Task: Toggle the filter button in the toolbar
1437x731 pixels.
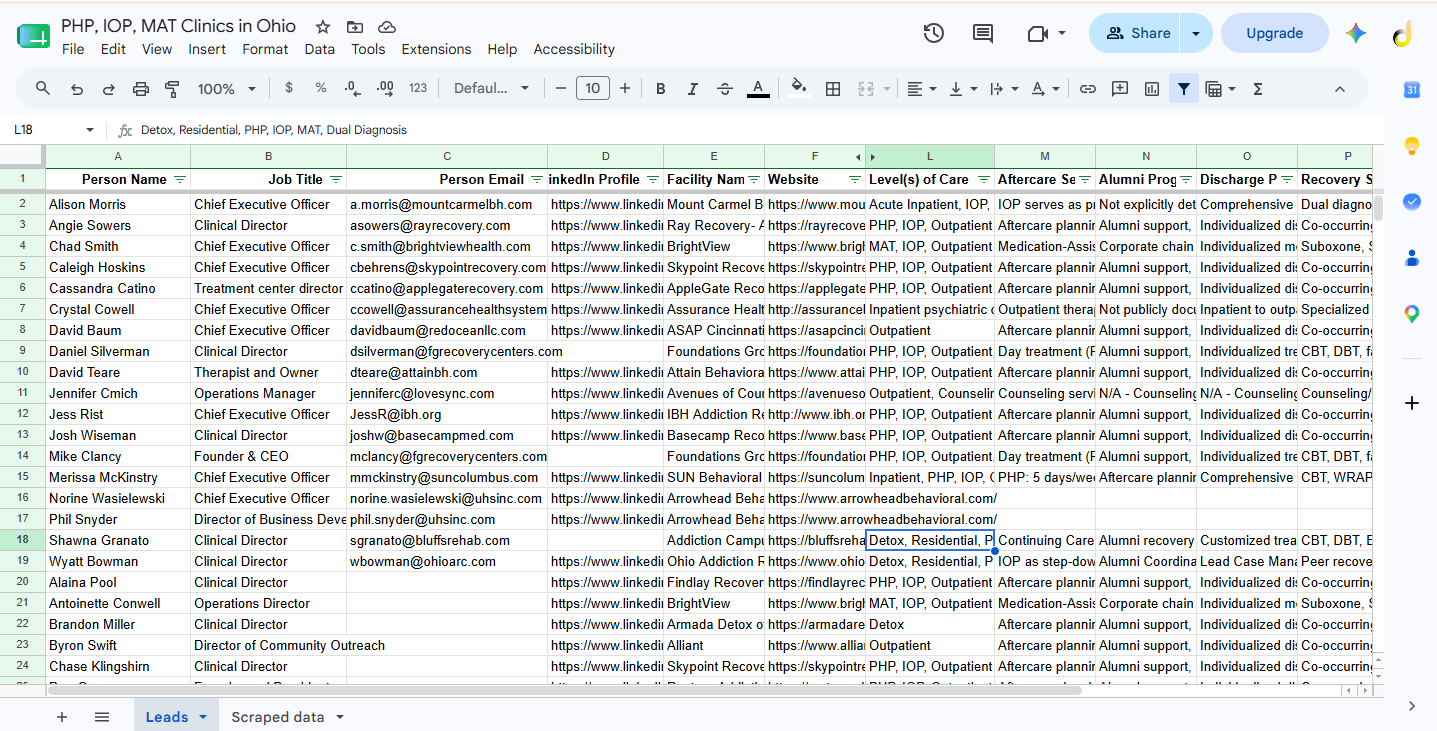Action: 1184,88
